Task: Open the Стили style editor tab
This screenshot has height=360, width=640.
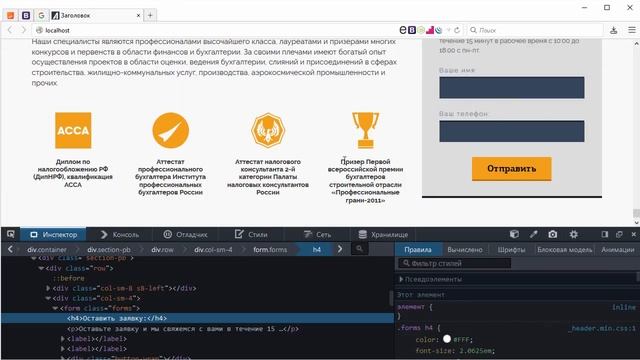Action: (x=251, y=235)
